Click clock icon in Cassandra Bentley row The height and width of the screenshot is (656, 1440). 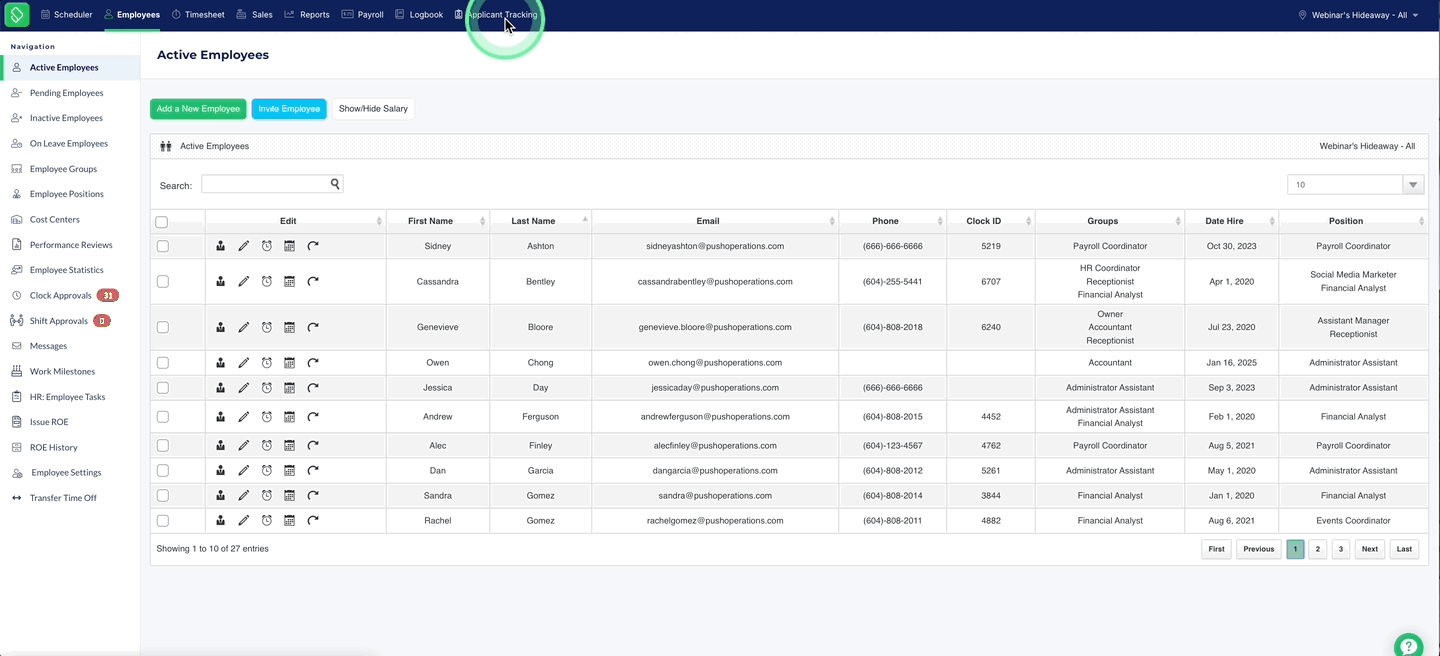[x=267, y=282]
